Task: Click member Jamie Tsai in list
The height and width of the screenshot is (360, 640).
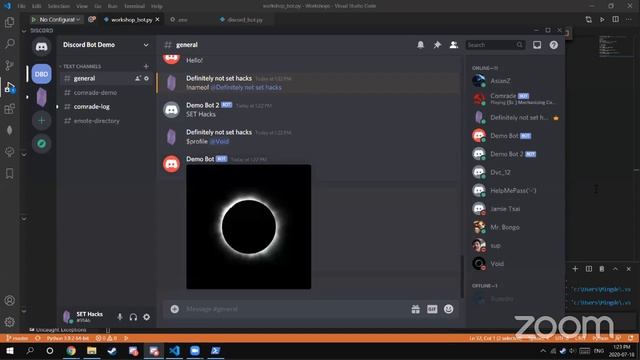Action: 514,209
